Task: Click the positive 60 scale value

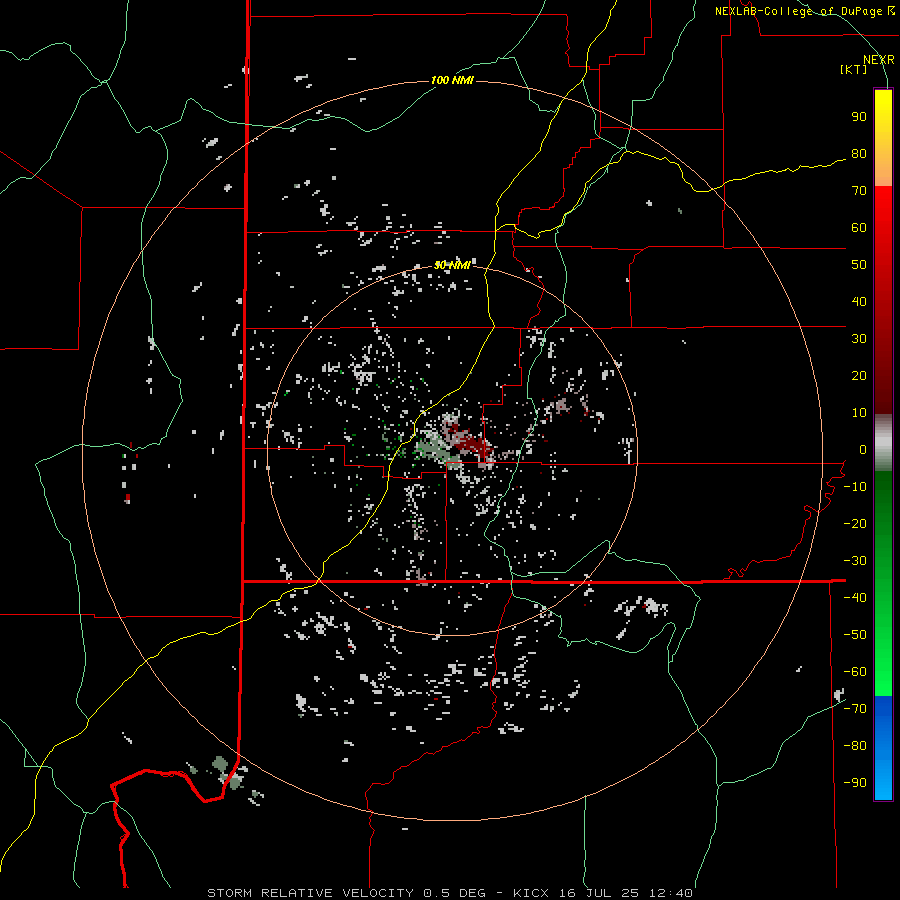Action: (859, 227)
